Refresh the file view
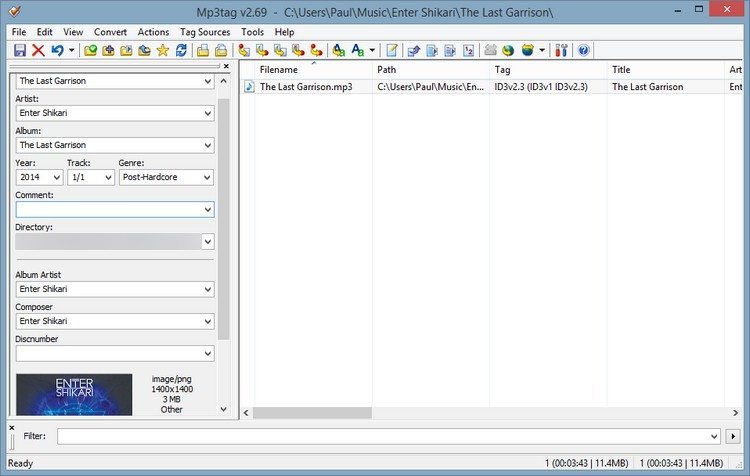Viewport: 750px width, 476px height. (x=181, y=50)
